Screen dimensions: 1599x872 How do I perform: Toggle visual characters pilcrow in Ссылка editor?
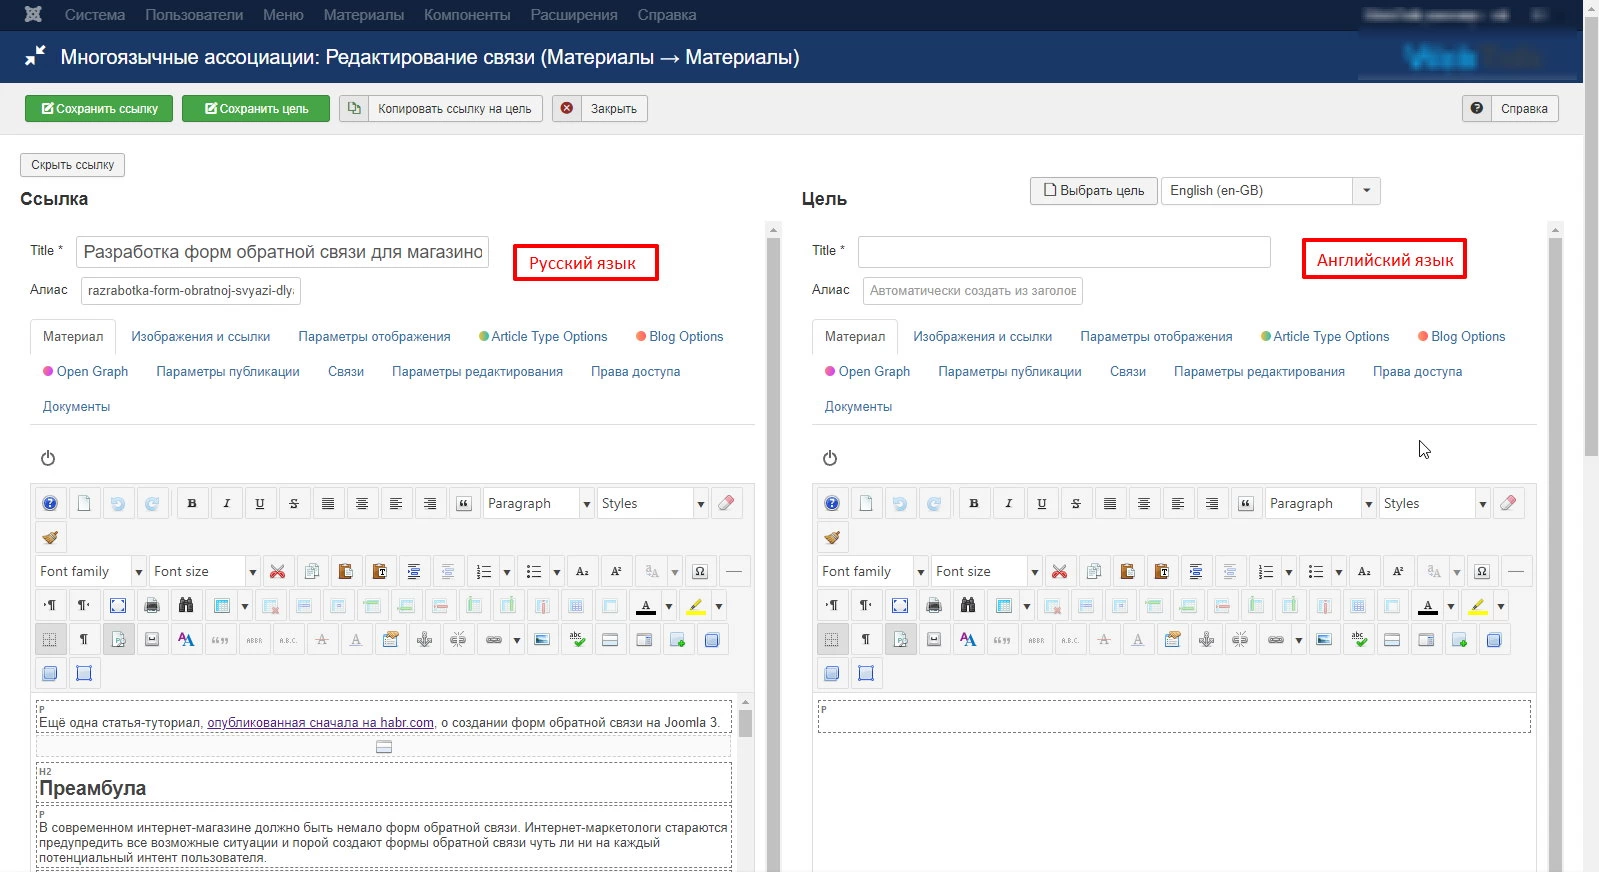[x=84, y=639]
